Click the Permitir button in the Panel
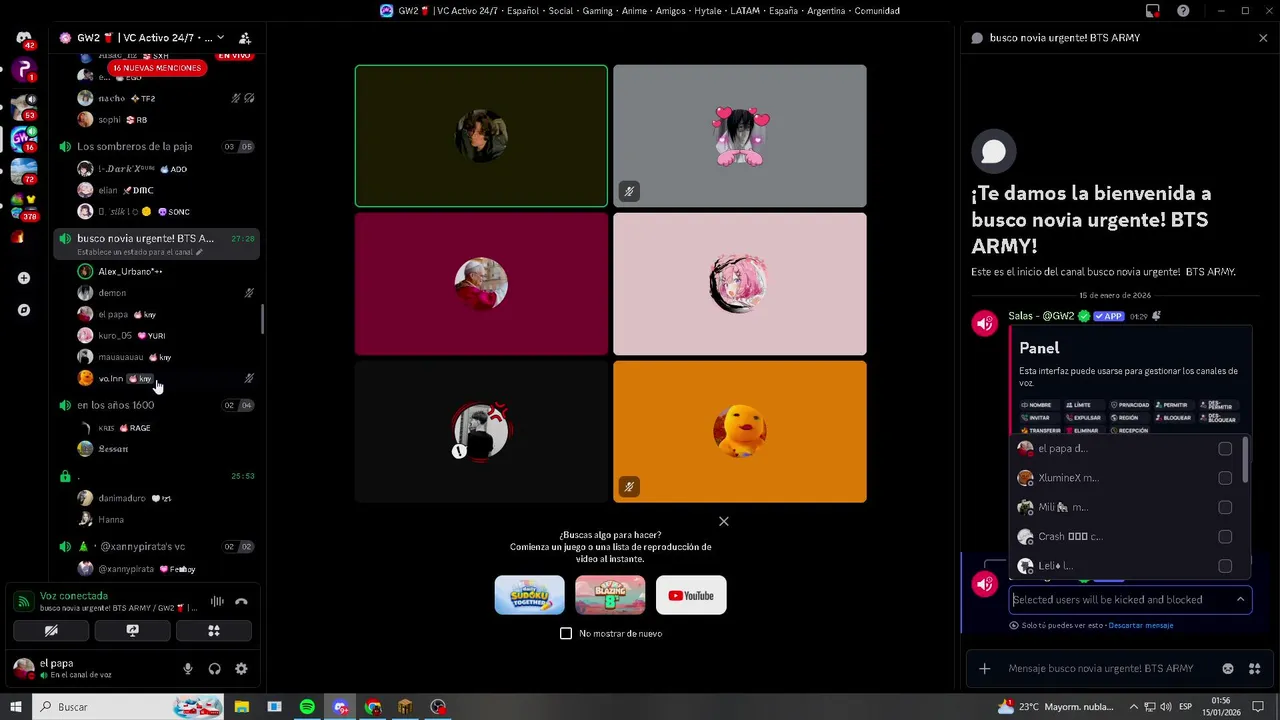The height and width of the screenshot is (720, 1280). [x=1173, y=405]
